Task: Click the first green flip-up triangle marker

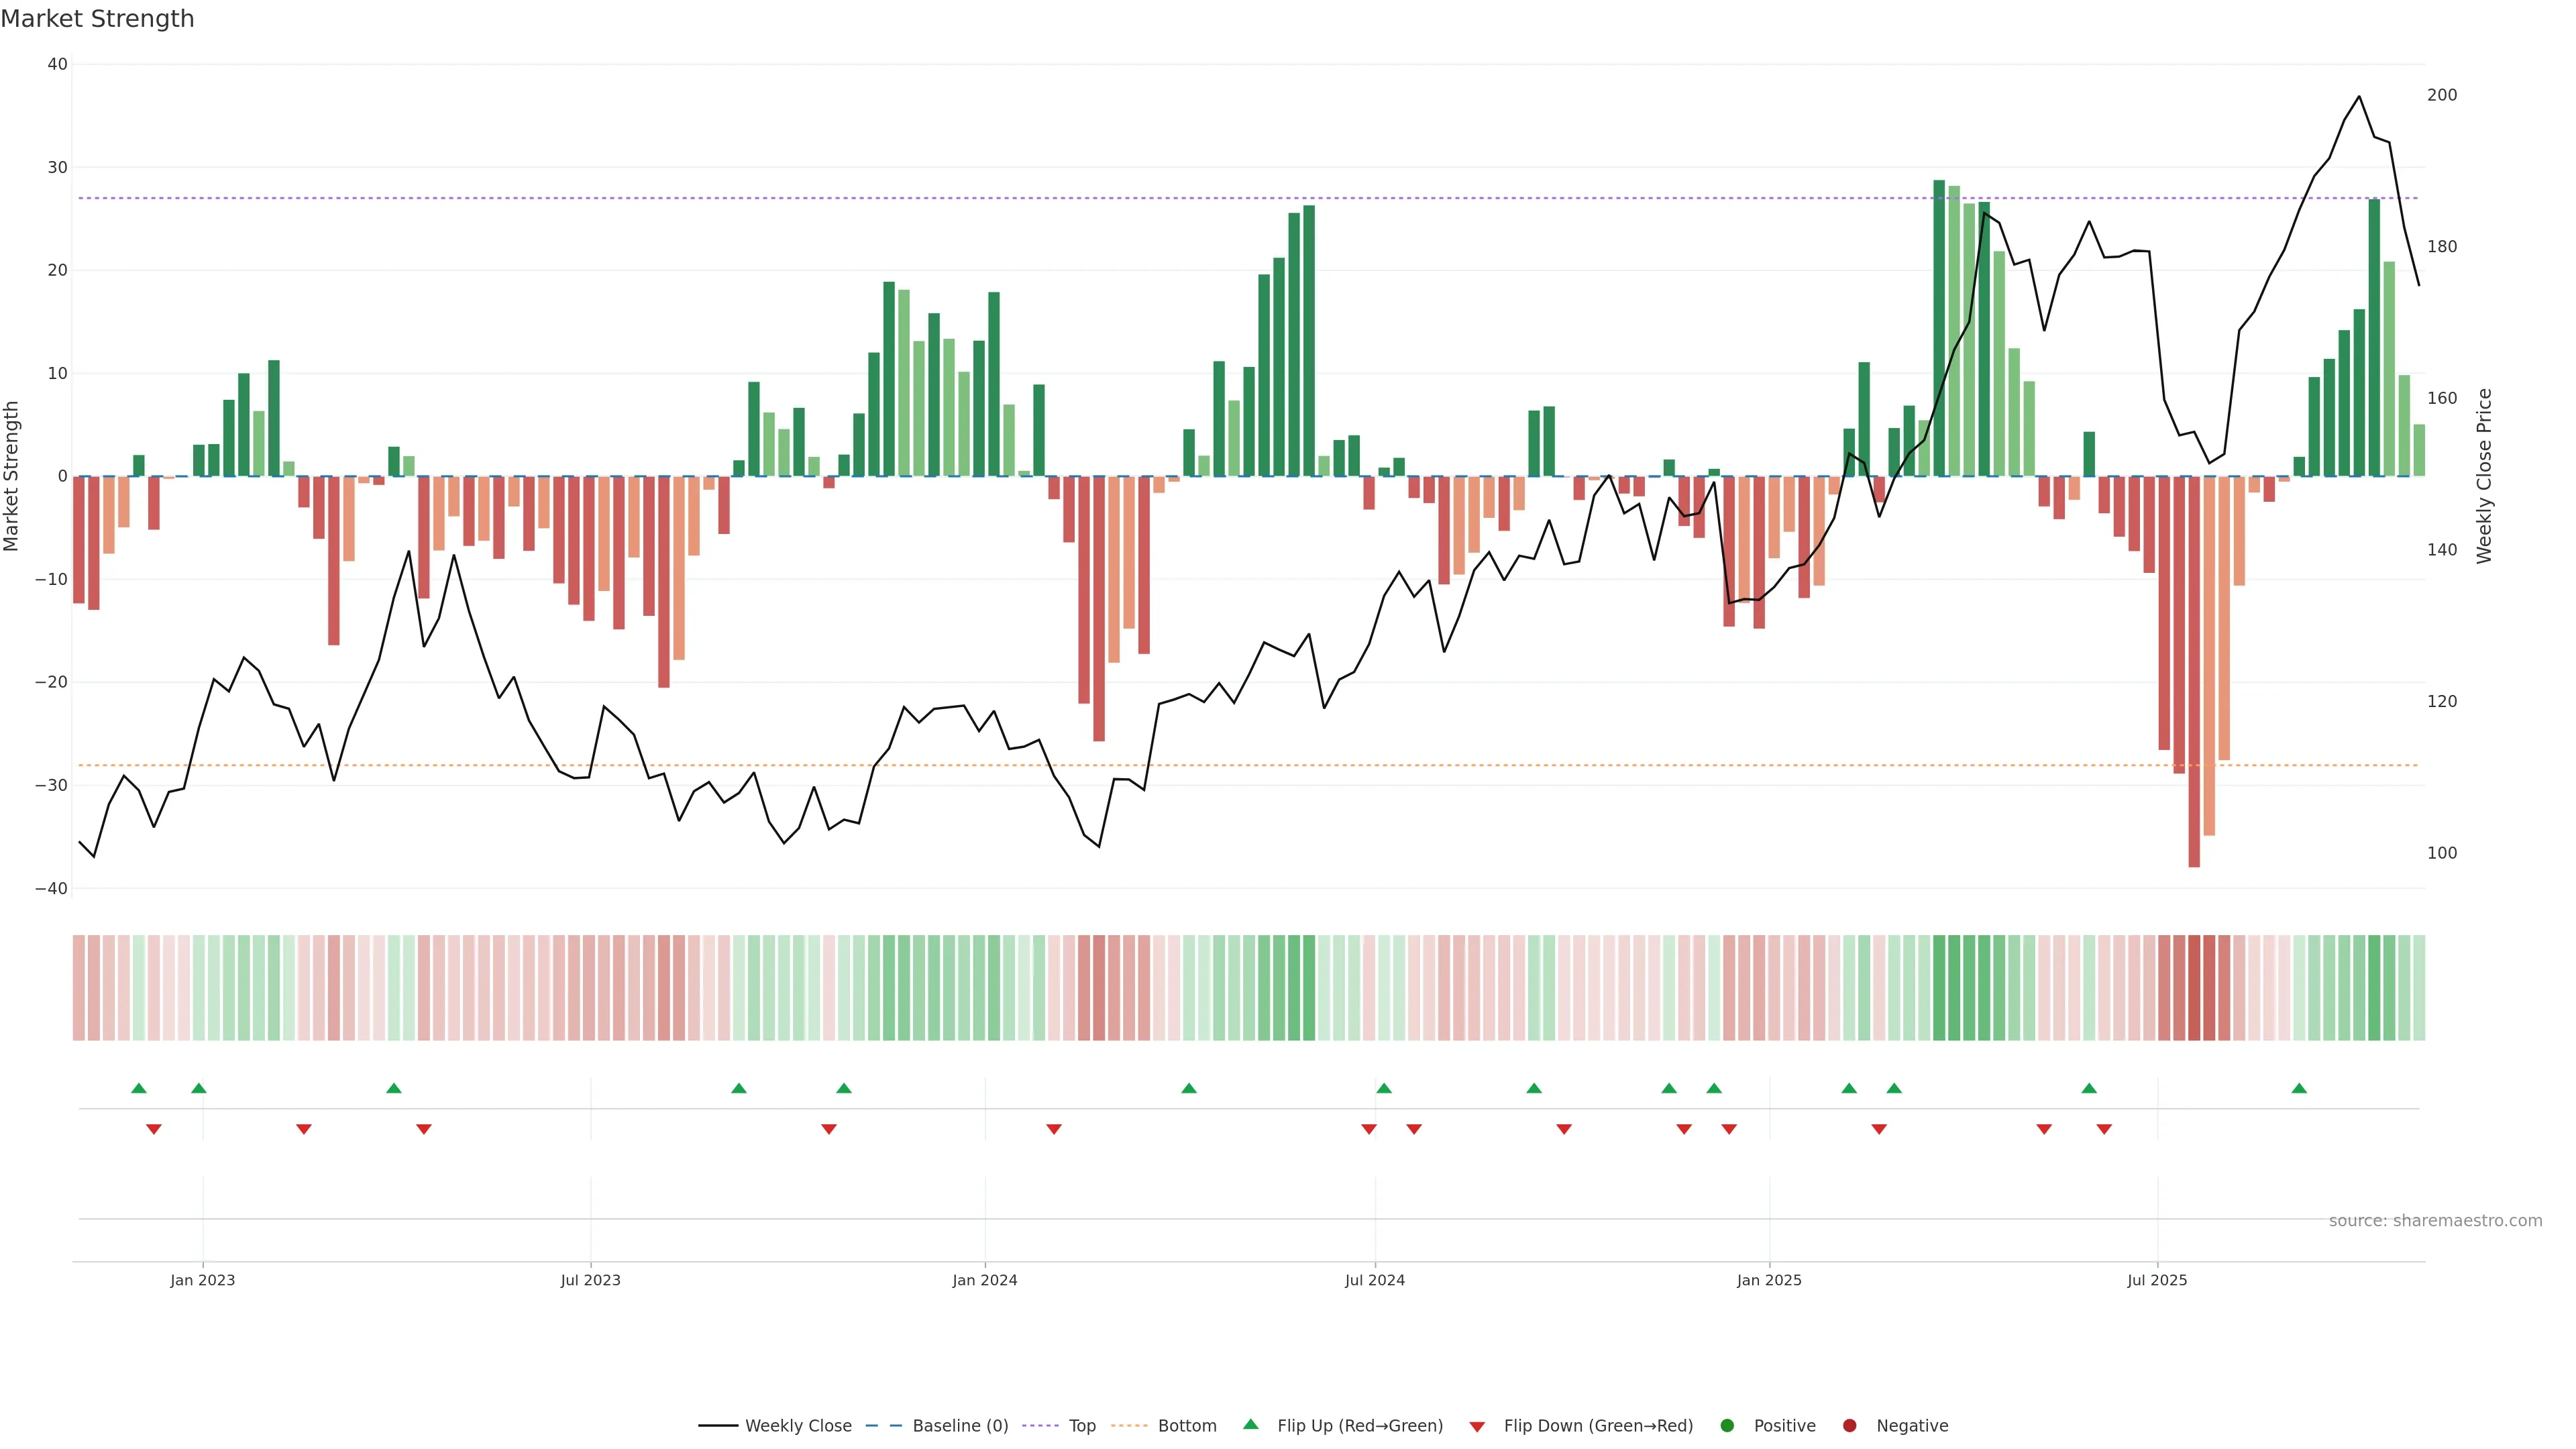Action: click(139, 1088)
